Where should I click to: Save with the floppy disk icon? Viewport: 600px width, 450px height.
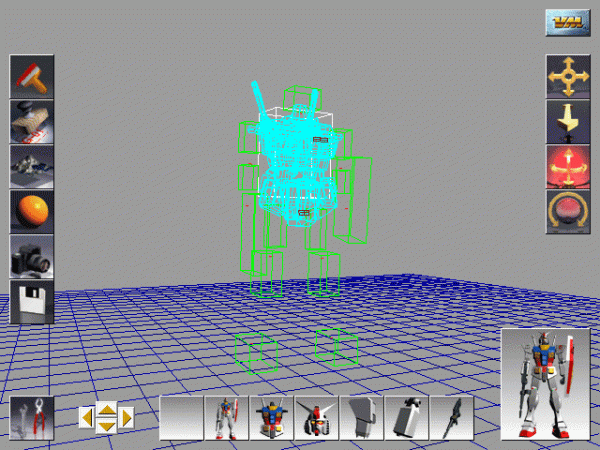[32, 302]
